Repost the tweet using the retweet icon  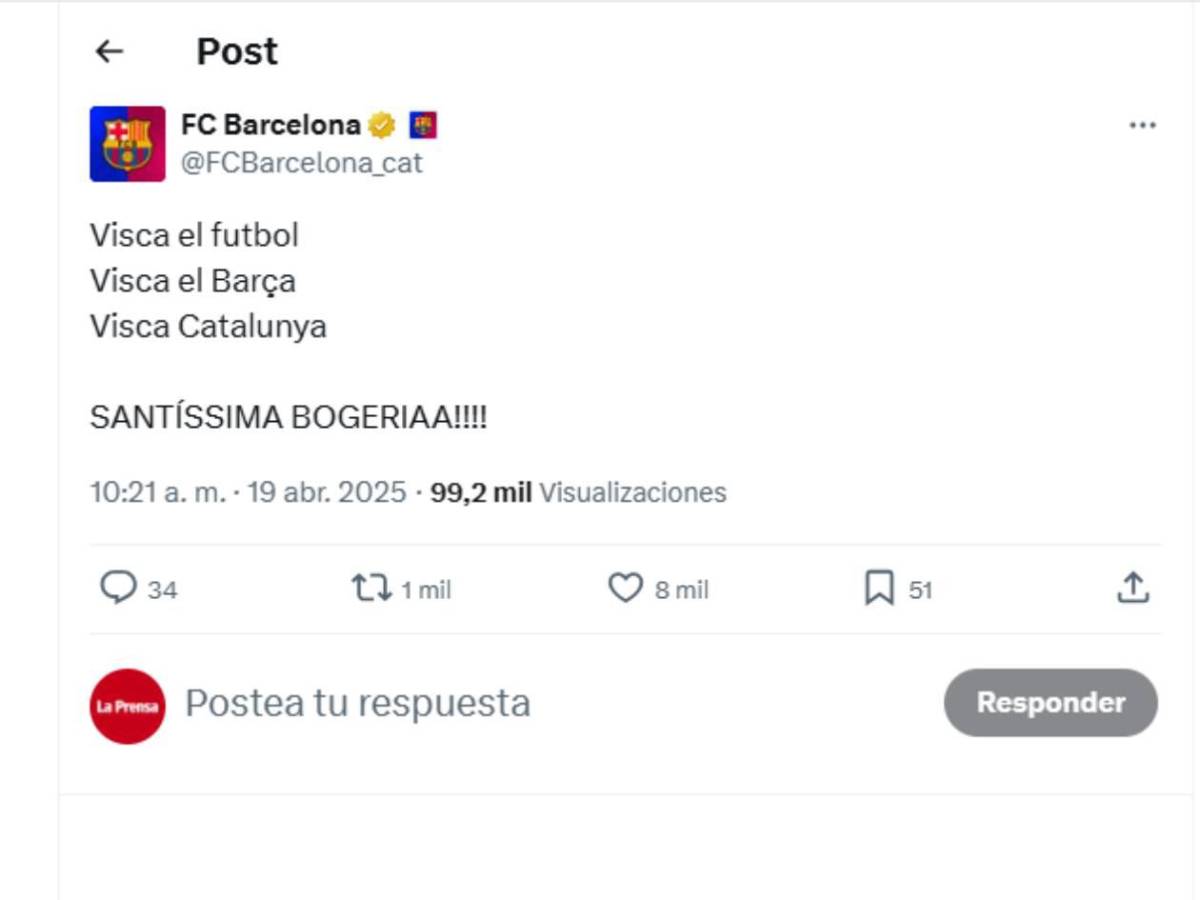pyautogui.click(x=372, y=589)
